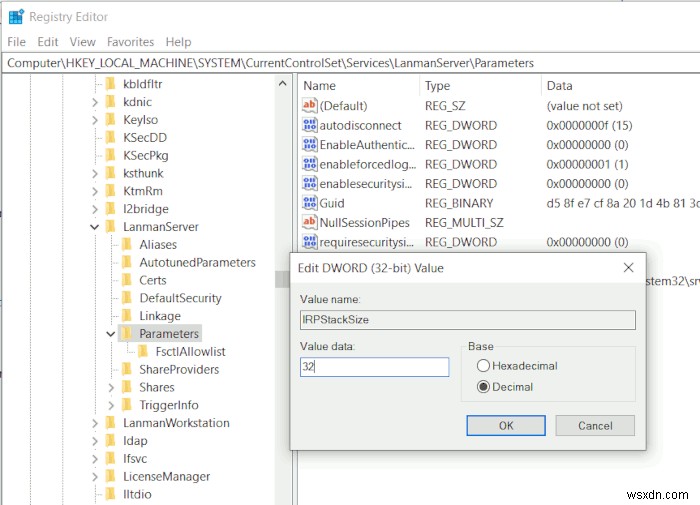The height and width of the screenshot is (505, 700).
Task: Click the tree pane scroll up arrow
Action: (283, 83)
